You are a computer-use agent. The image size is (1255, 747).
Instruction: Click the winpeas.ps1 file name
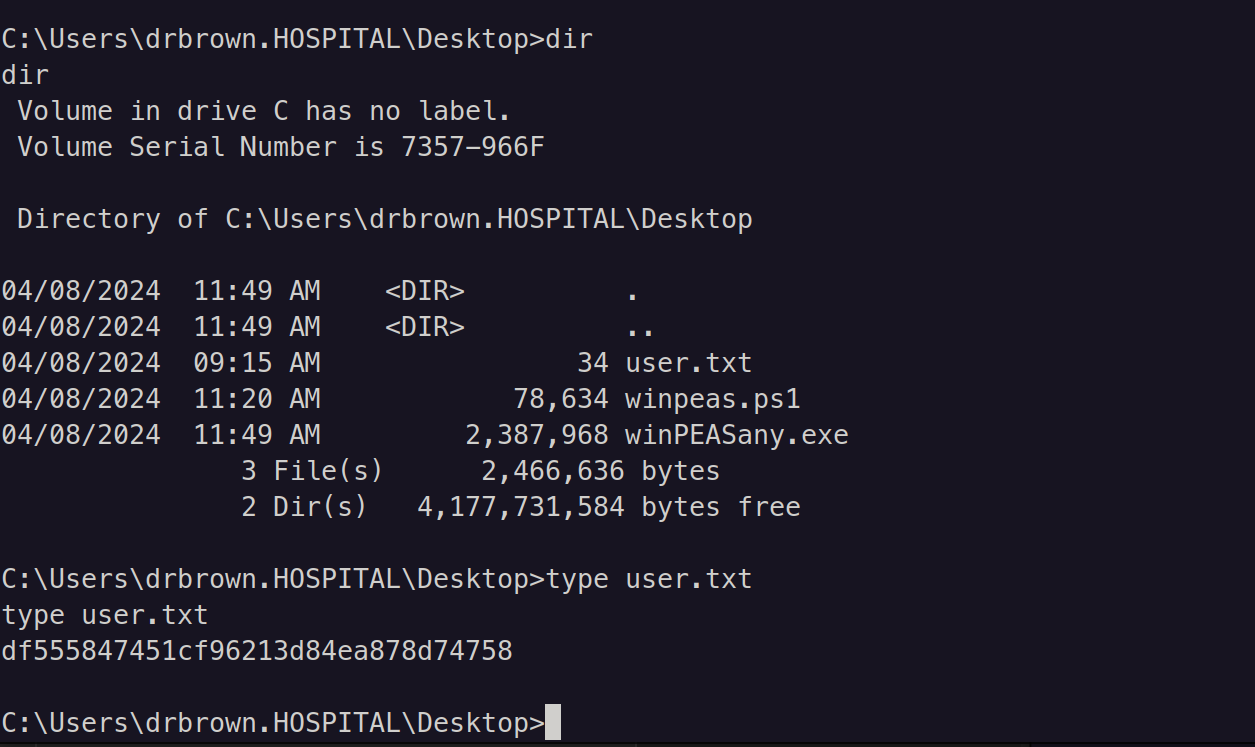pos(712,399)
